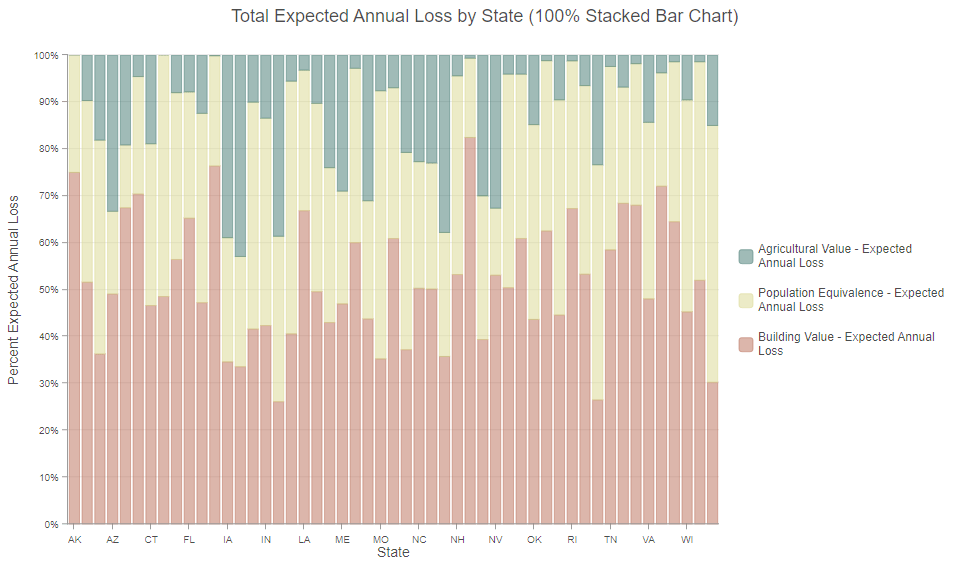
Task: Click the Population Equivalence legend color swatch
Action: [745, 300]
